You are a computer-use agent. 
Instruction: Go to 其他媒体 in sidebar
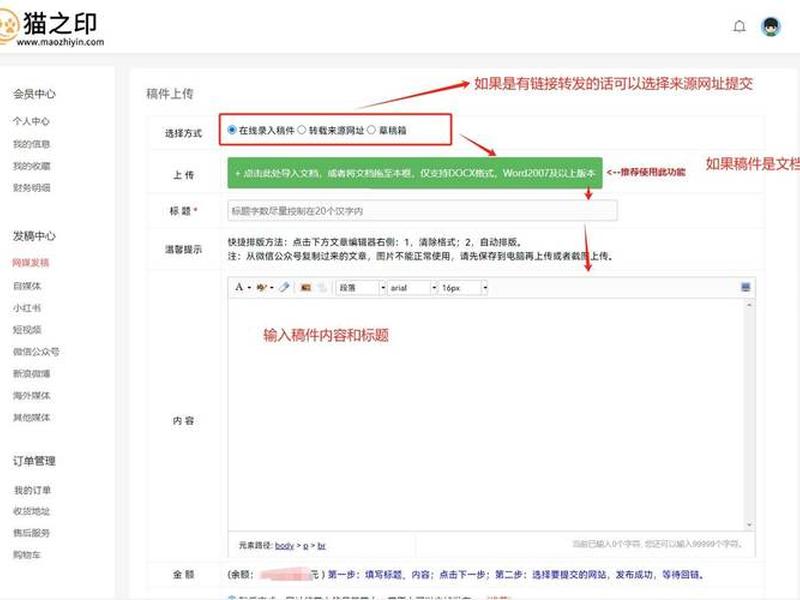point(31,417)
